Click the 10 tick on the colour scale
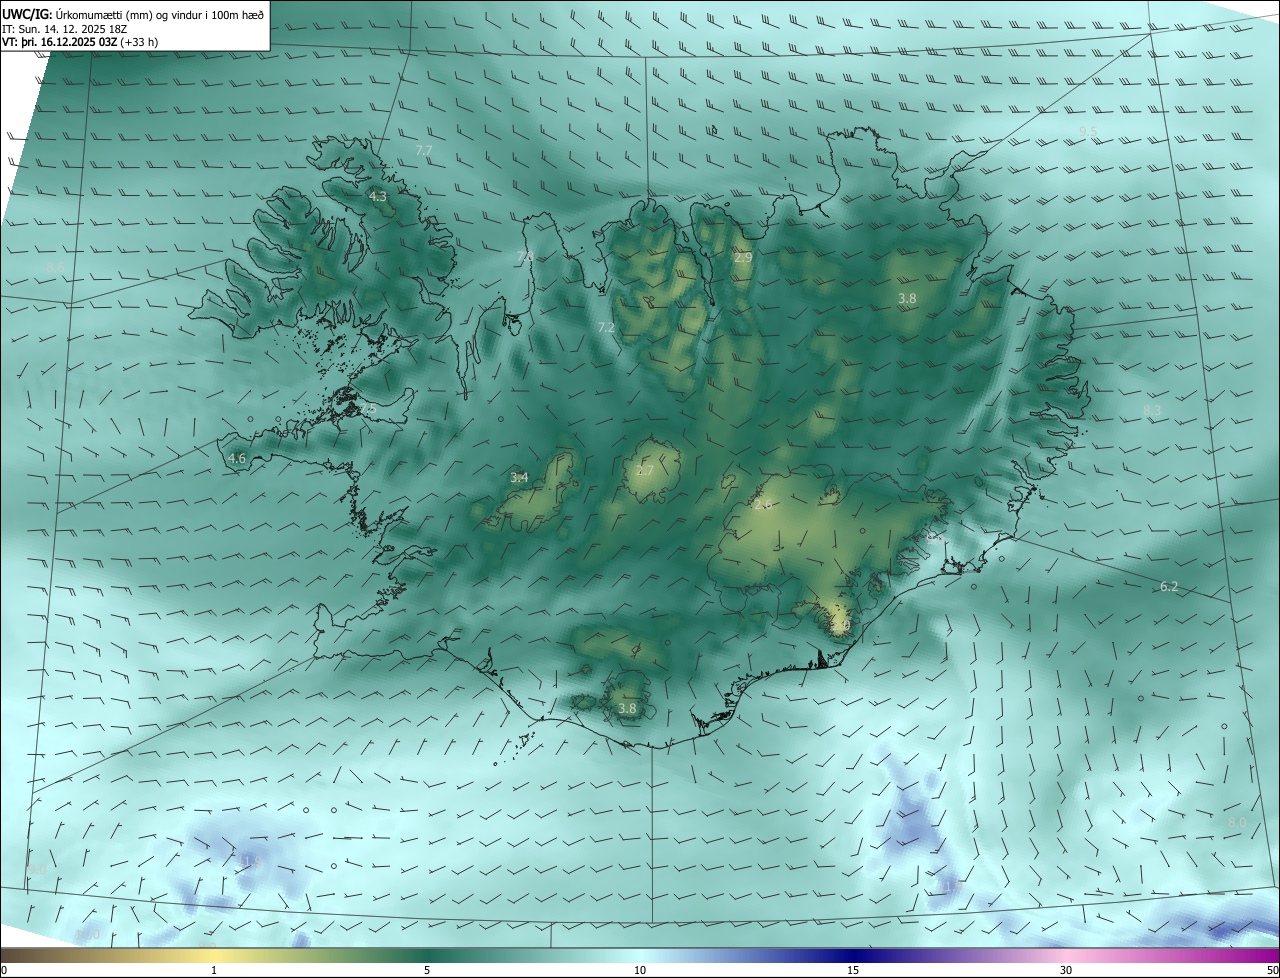Viewport: 1280px width, 978px height. click(x=640, y=970)
